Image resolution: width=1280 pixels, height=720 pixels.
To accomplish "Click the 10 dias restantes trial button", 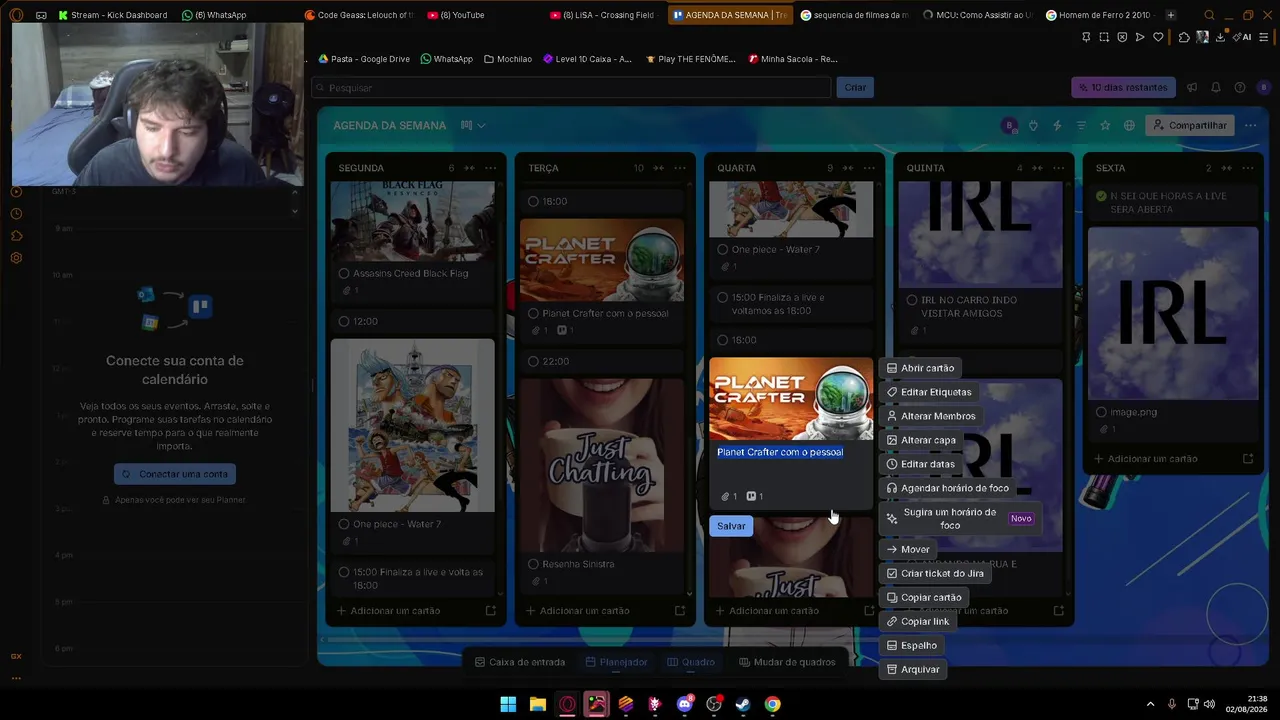I will click(1122, 87).
